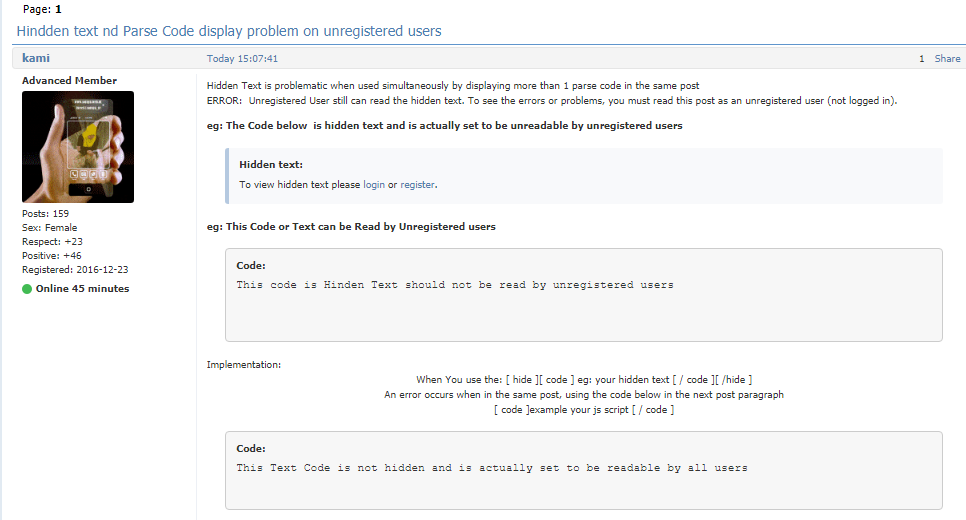Click the Respect: +23 stat
Image resolution: width=966 pixels, height=520 pixels.
[x=52, y=242]
